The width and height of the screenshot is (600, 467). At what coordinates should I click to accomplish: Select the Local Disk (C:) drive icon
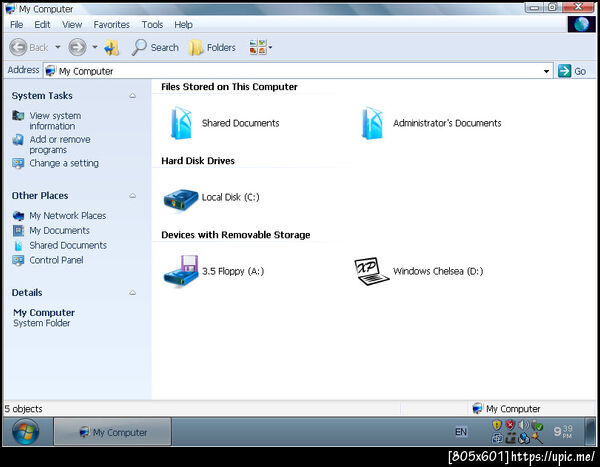tap(181, 199)
